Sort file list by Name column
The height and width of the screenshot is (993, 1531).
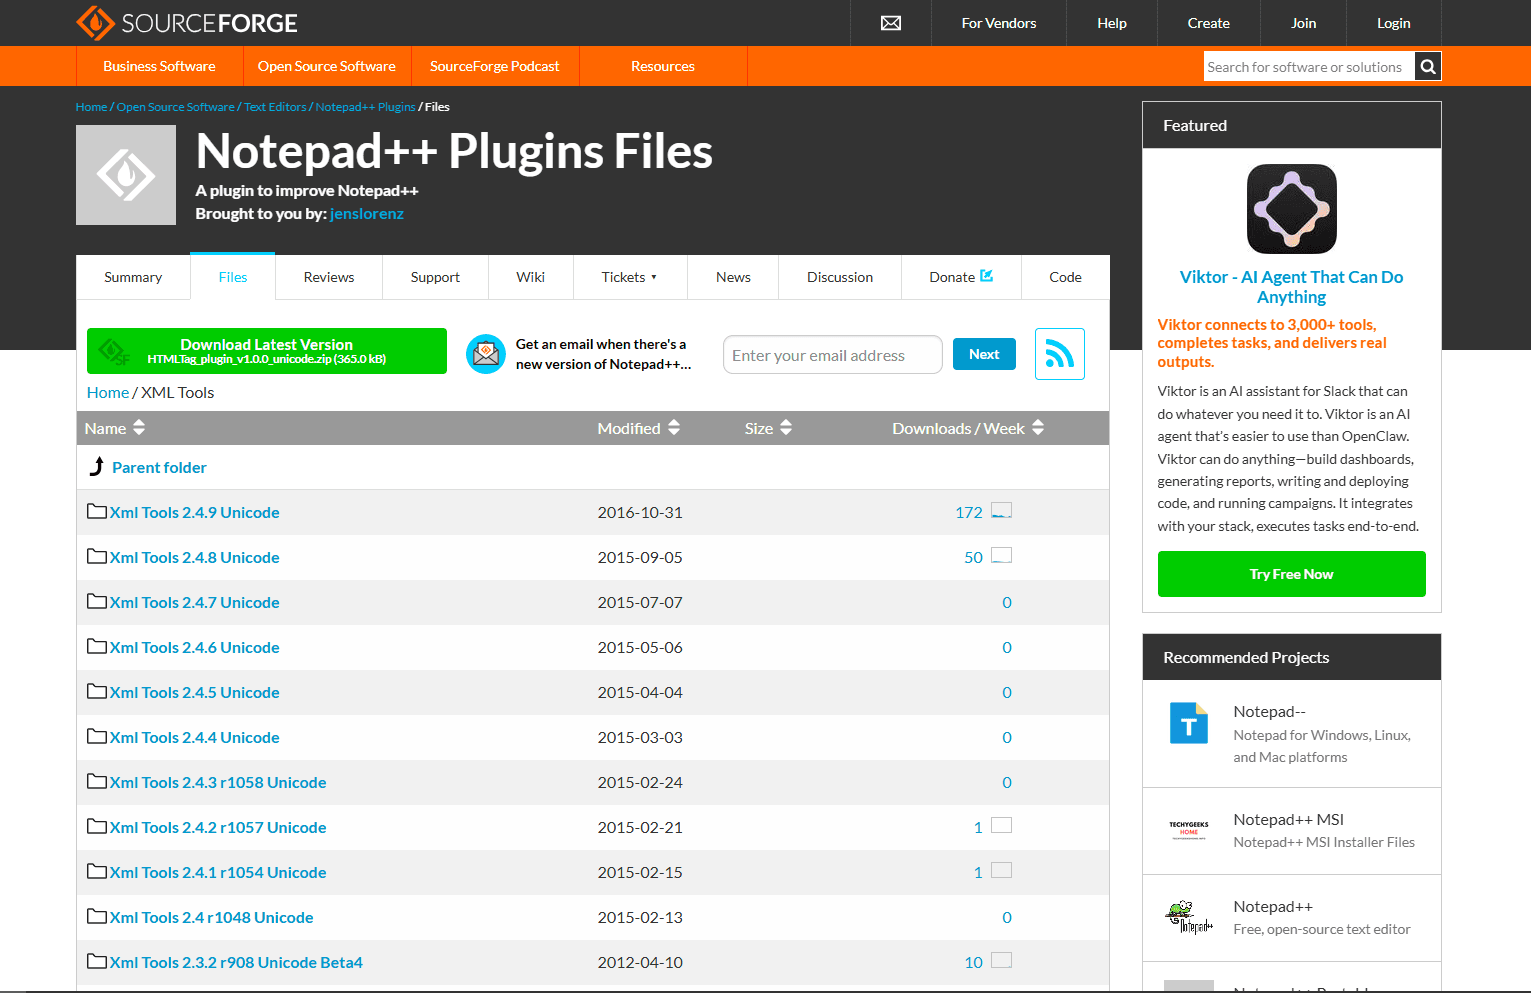[115, 428]
